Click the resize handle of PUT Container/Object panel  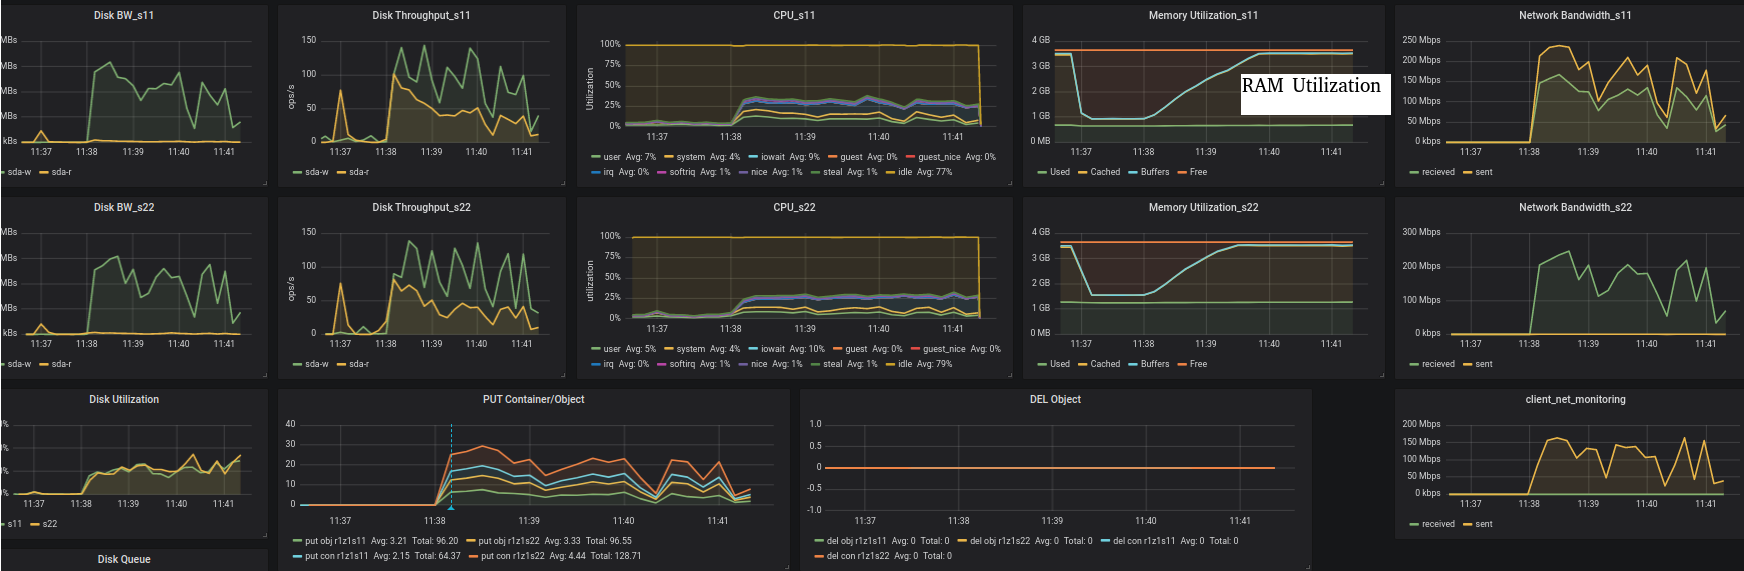[785, 567]
